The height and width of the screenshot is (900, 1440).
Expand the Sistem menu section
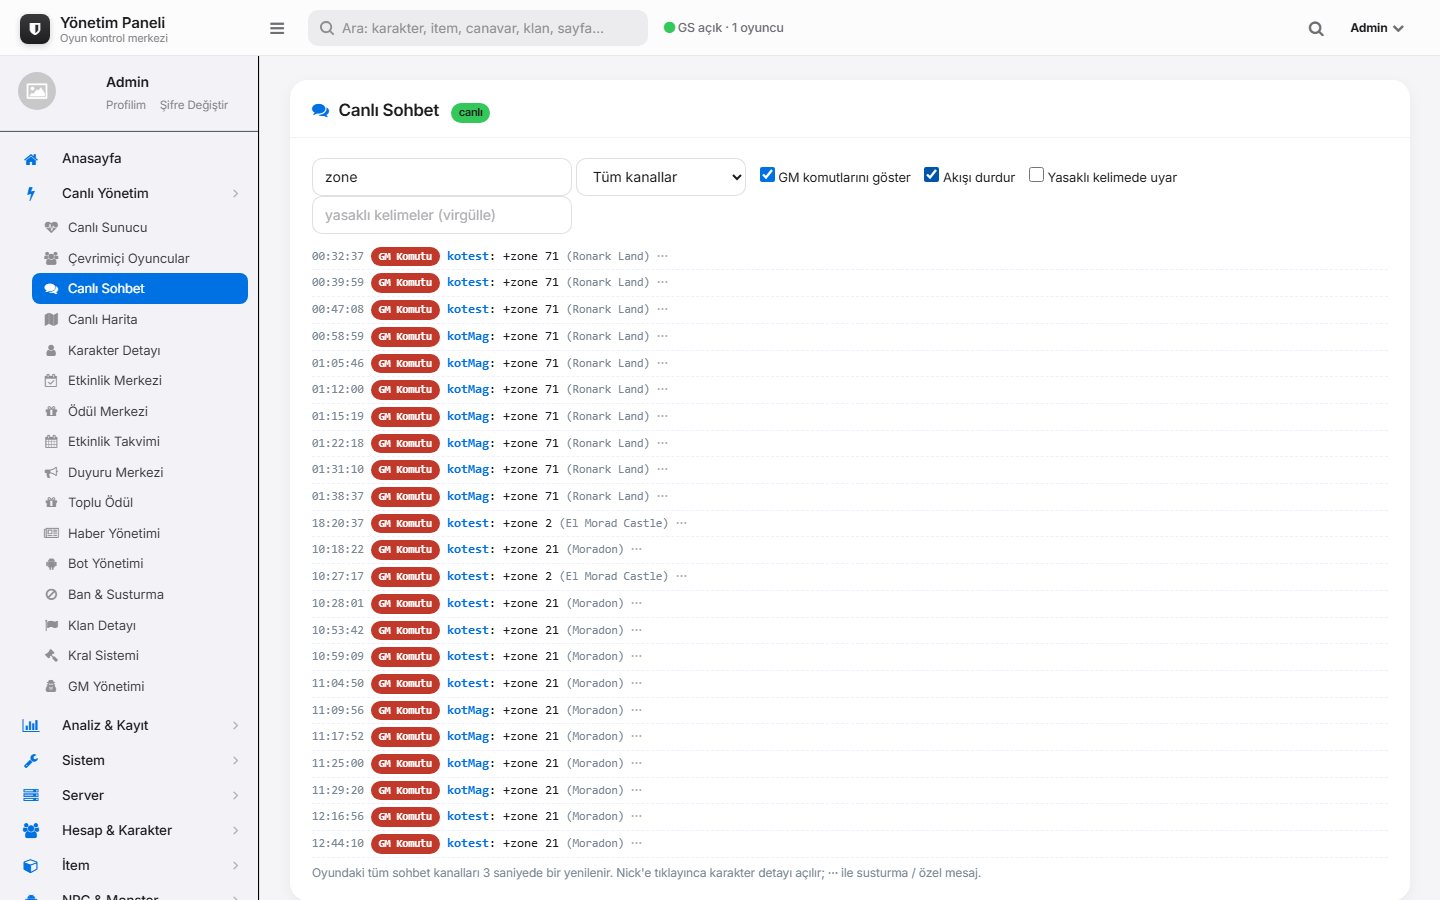(x=129, y=760)
